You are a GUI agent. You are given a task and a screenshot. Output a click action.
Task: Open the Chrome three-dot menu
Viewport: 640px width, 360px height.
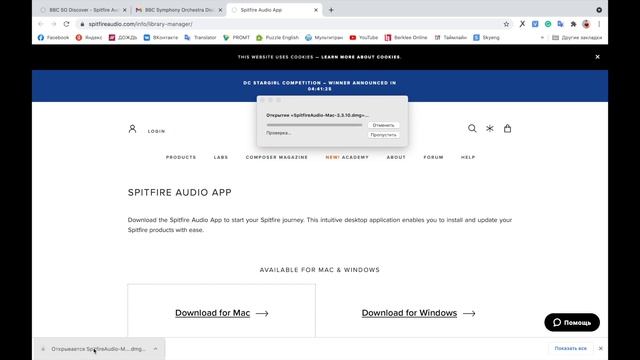599,24
